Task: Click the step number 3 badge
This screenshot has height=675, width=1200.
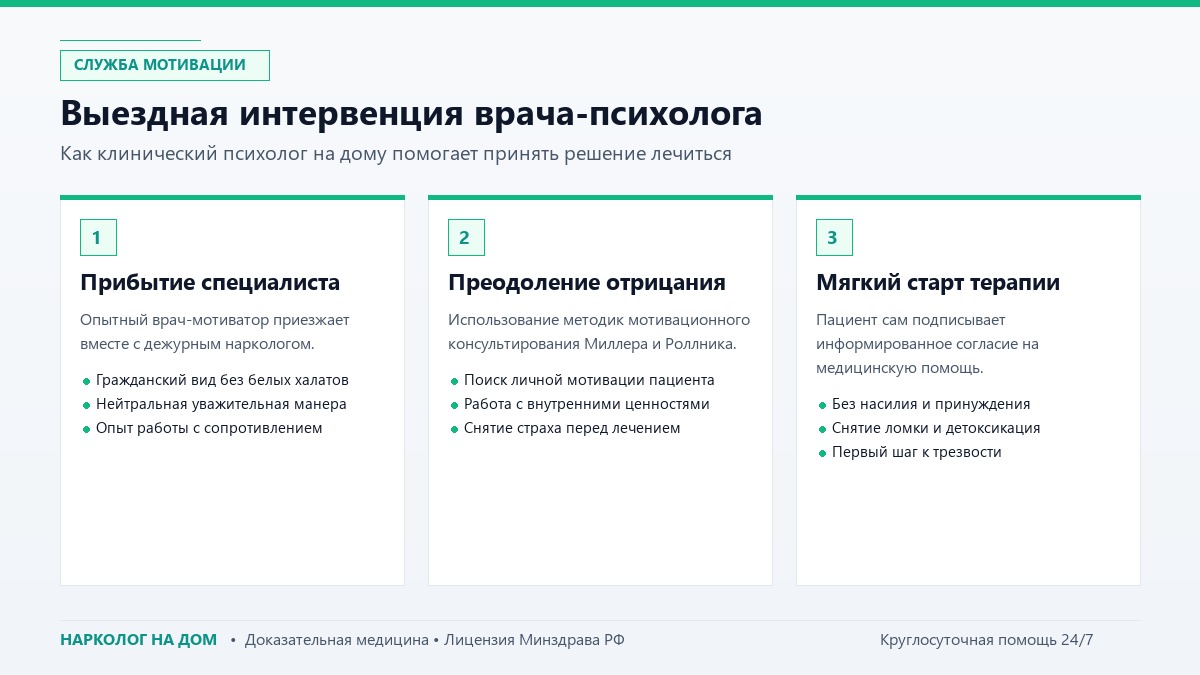Action: click(x=834, y=237)
